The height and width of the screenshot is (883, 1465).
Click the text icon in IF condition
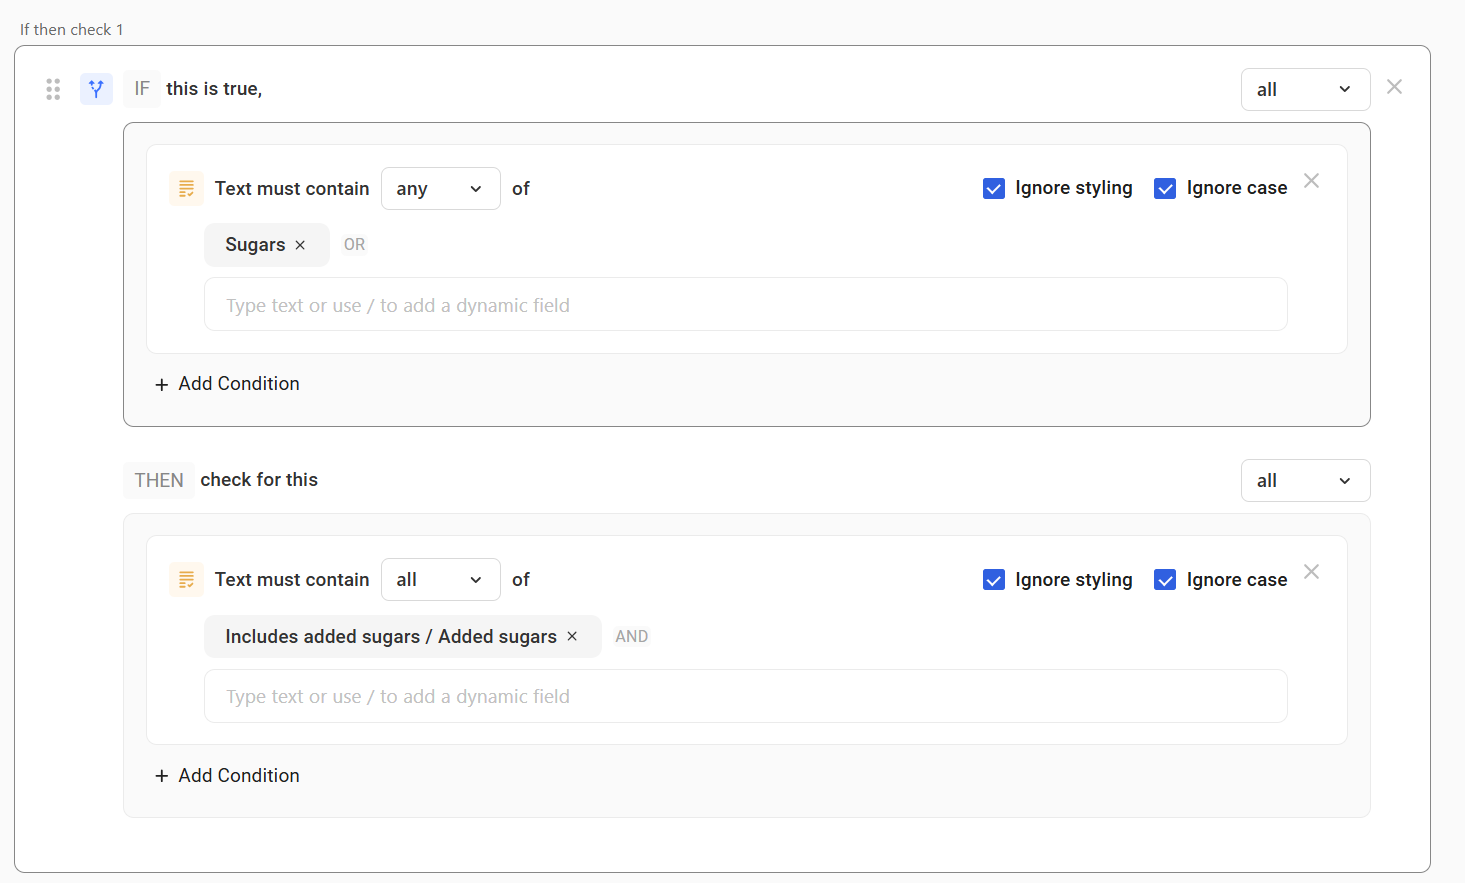[x=186, y=188]
